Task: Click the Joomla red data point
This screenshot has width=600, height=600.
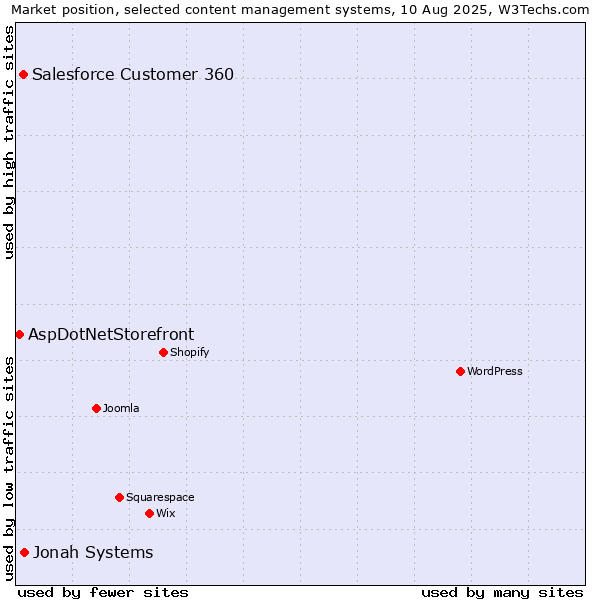Action: point(96,408)
